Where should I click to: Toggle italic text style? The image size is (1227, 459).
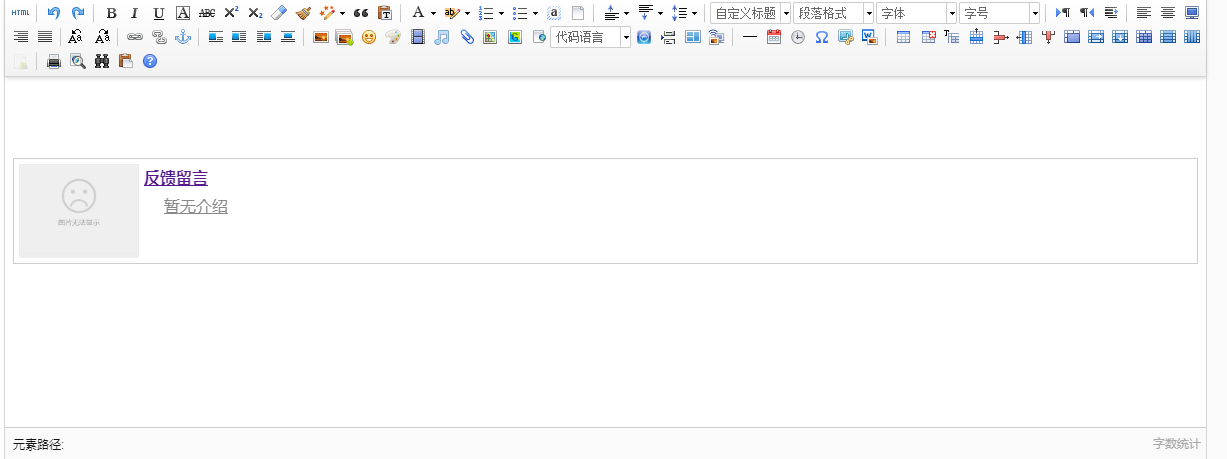[134, 13]
